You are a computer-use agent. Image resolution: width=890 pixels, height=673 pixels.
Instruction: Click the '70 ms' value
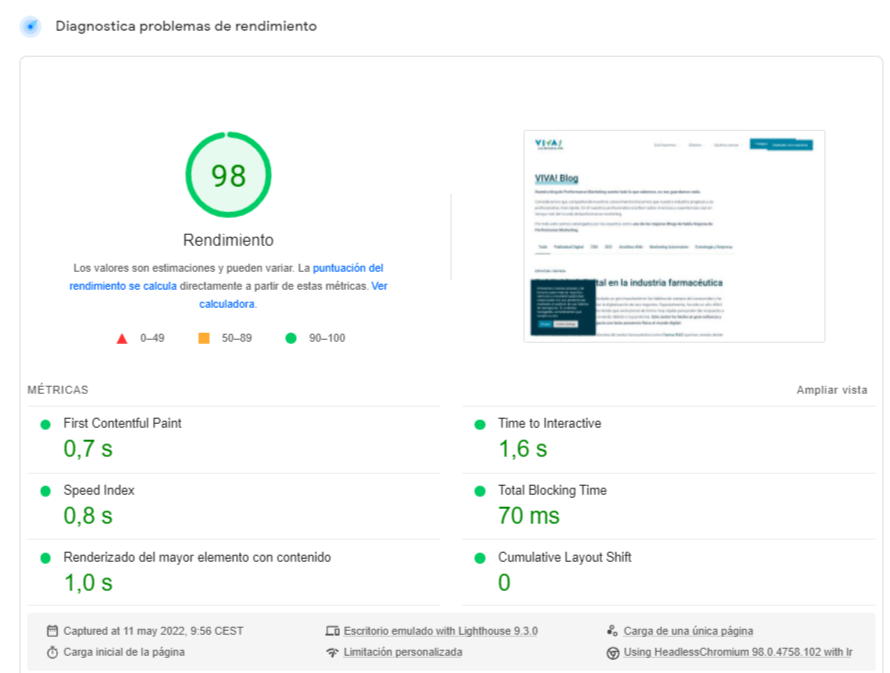coord(529,516)
